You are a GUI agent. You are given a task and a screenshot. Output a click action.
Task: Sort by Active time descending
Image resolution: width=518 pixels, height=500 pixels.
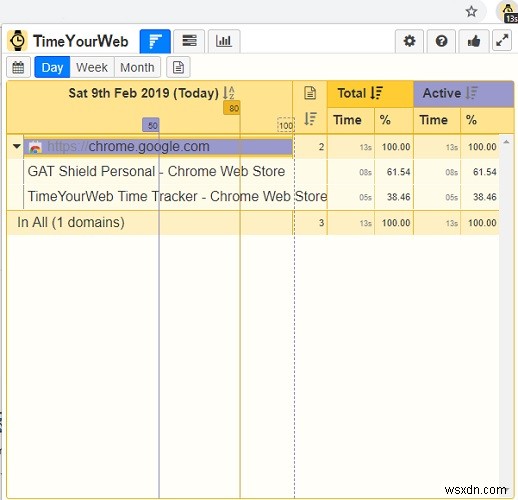(472, 93)
